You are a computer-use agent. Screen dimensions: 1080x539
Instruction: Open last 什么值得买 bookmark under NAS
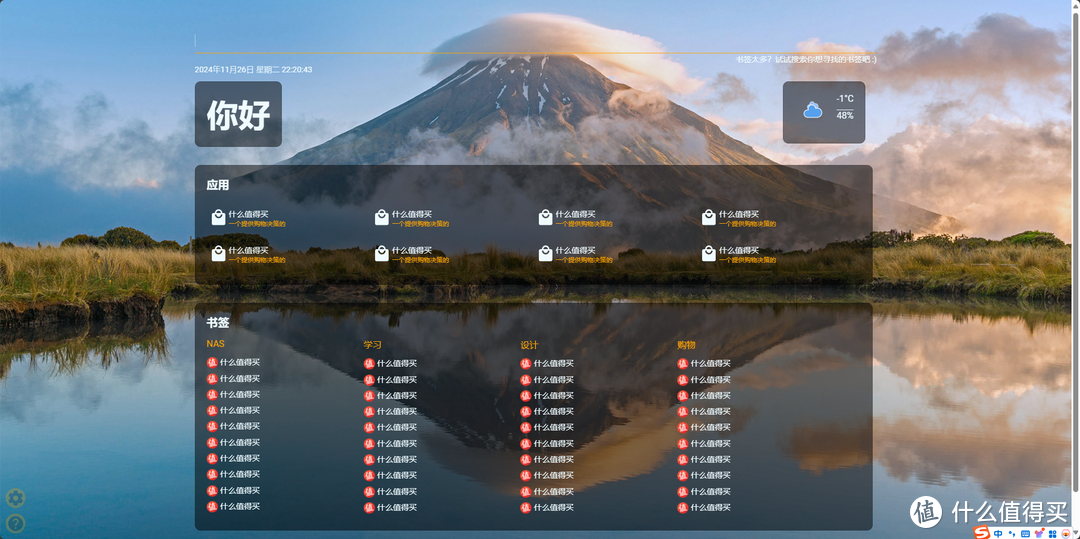233,506
